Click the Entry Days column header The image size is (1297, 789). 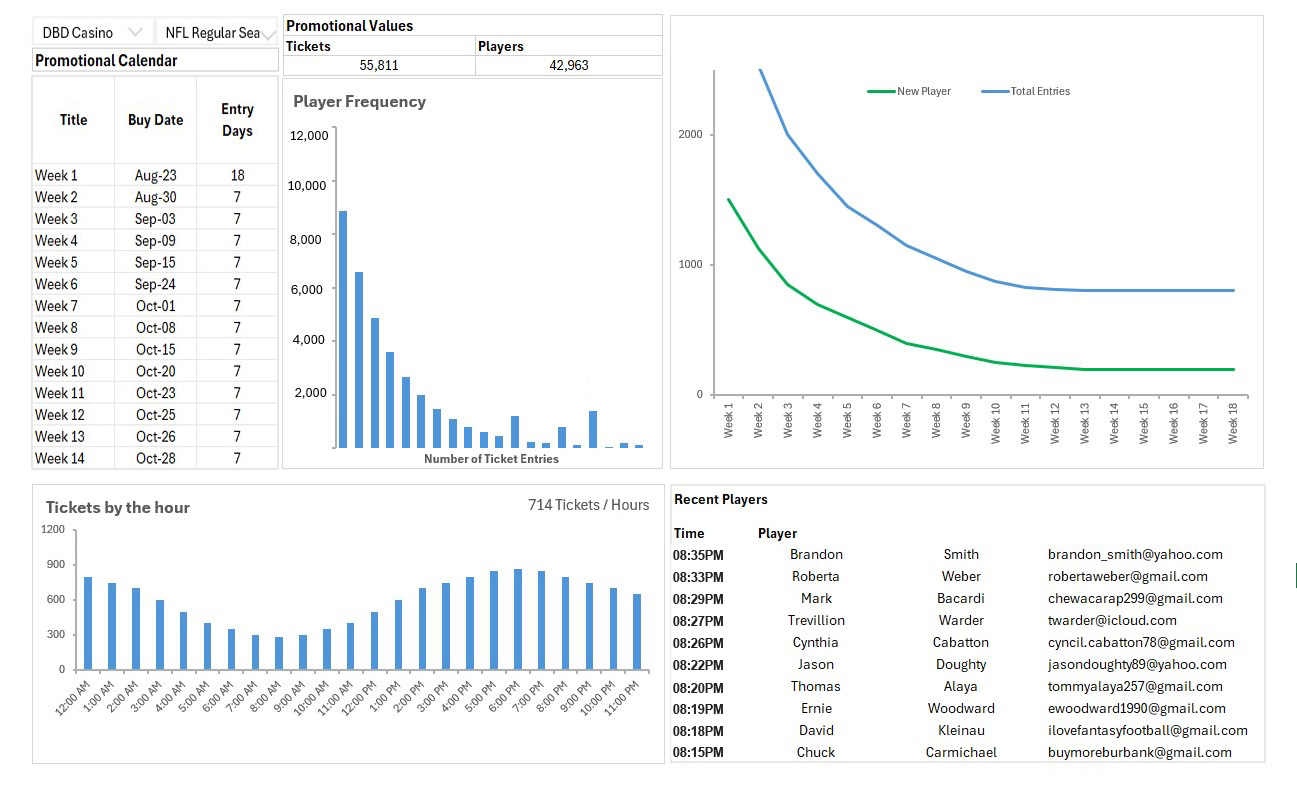(237, 120)
